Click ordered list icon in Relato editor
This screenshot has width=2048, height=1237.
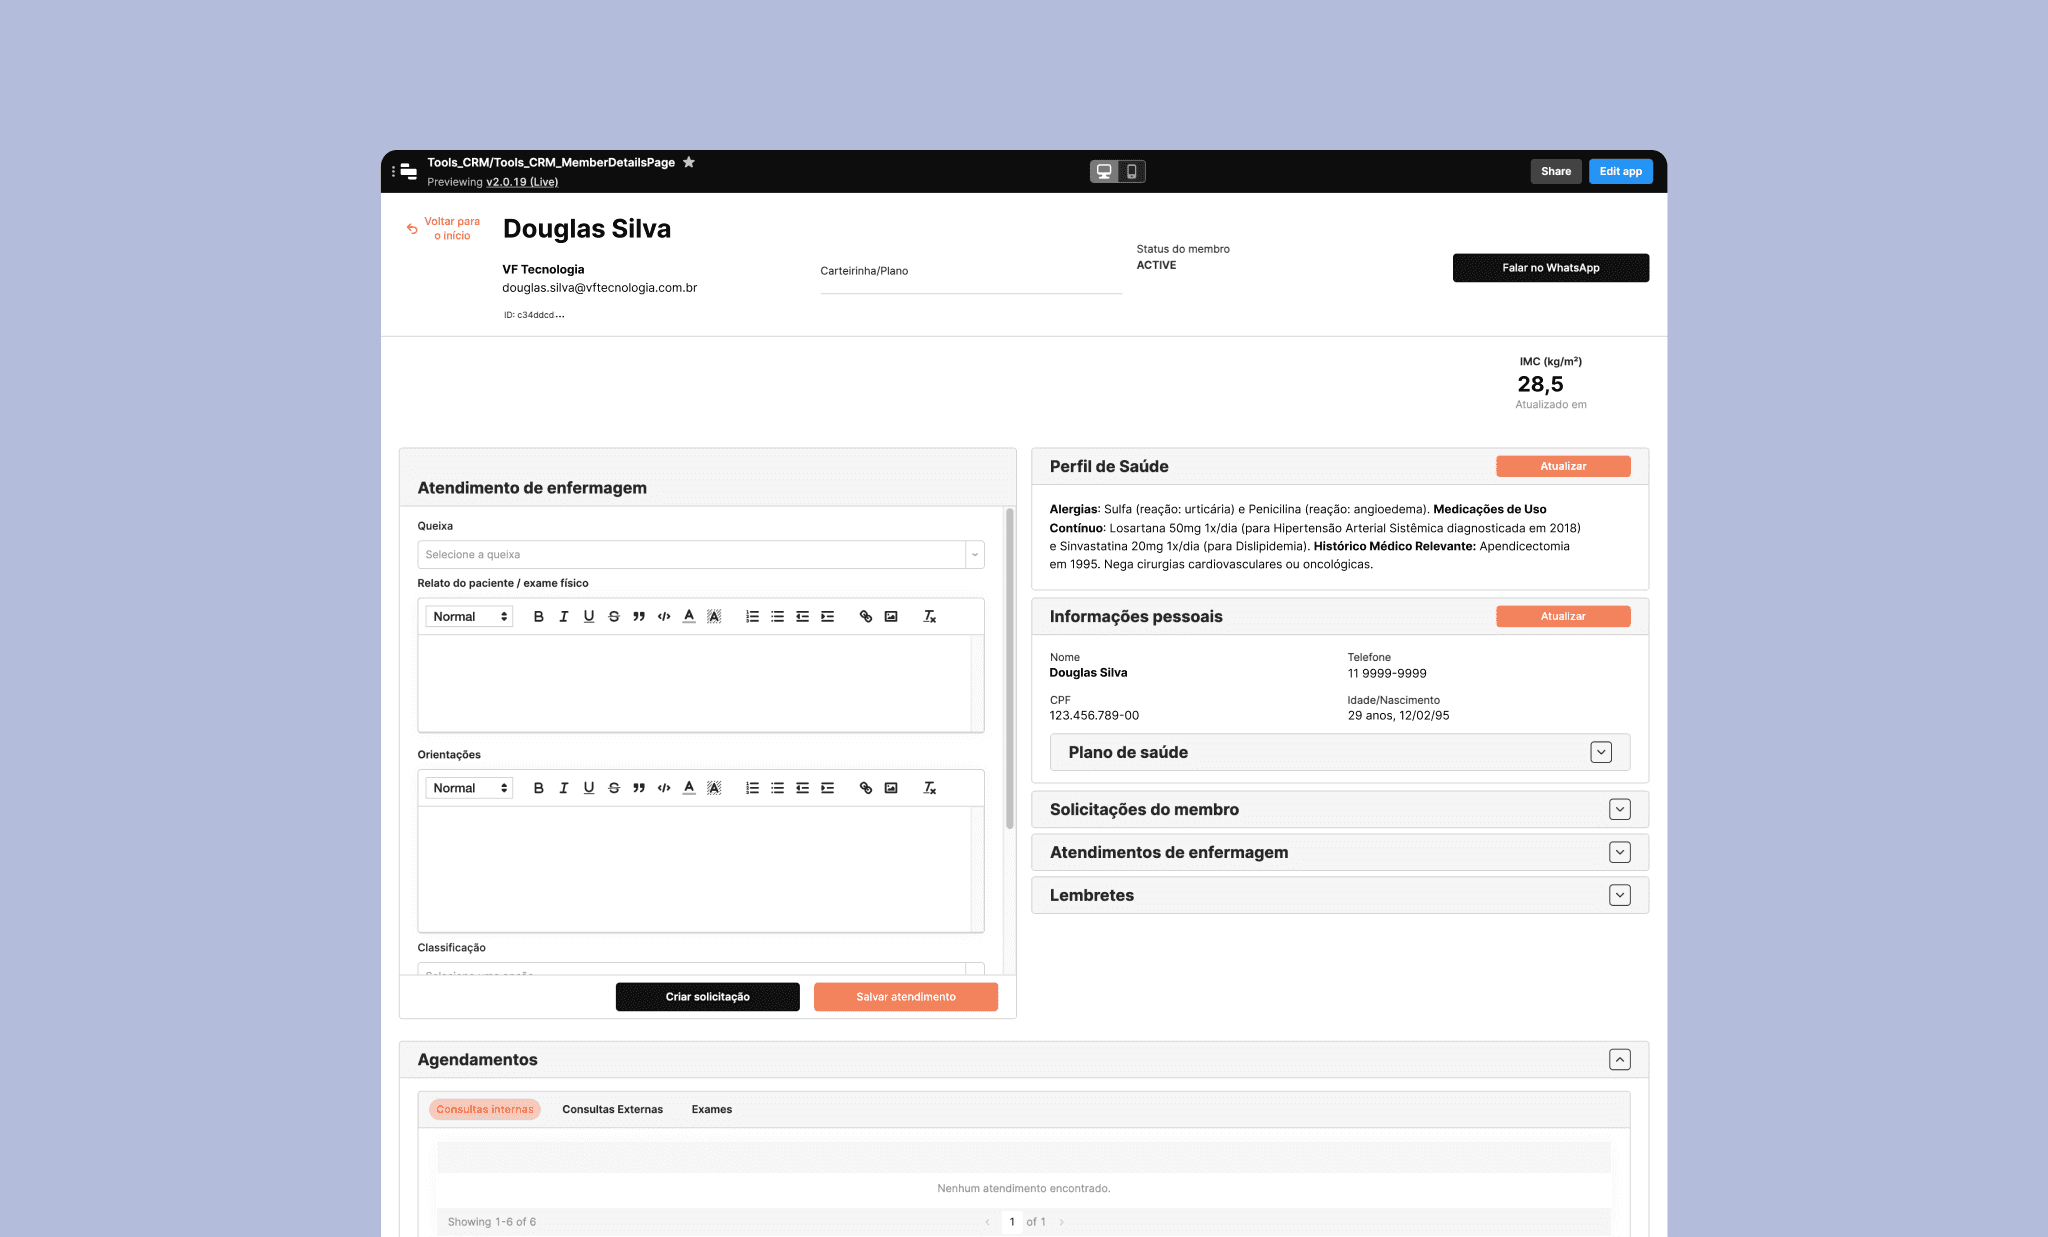pos(752,617)
